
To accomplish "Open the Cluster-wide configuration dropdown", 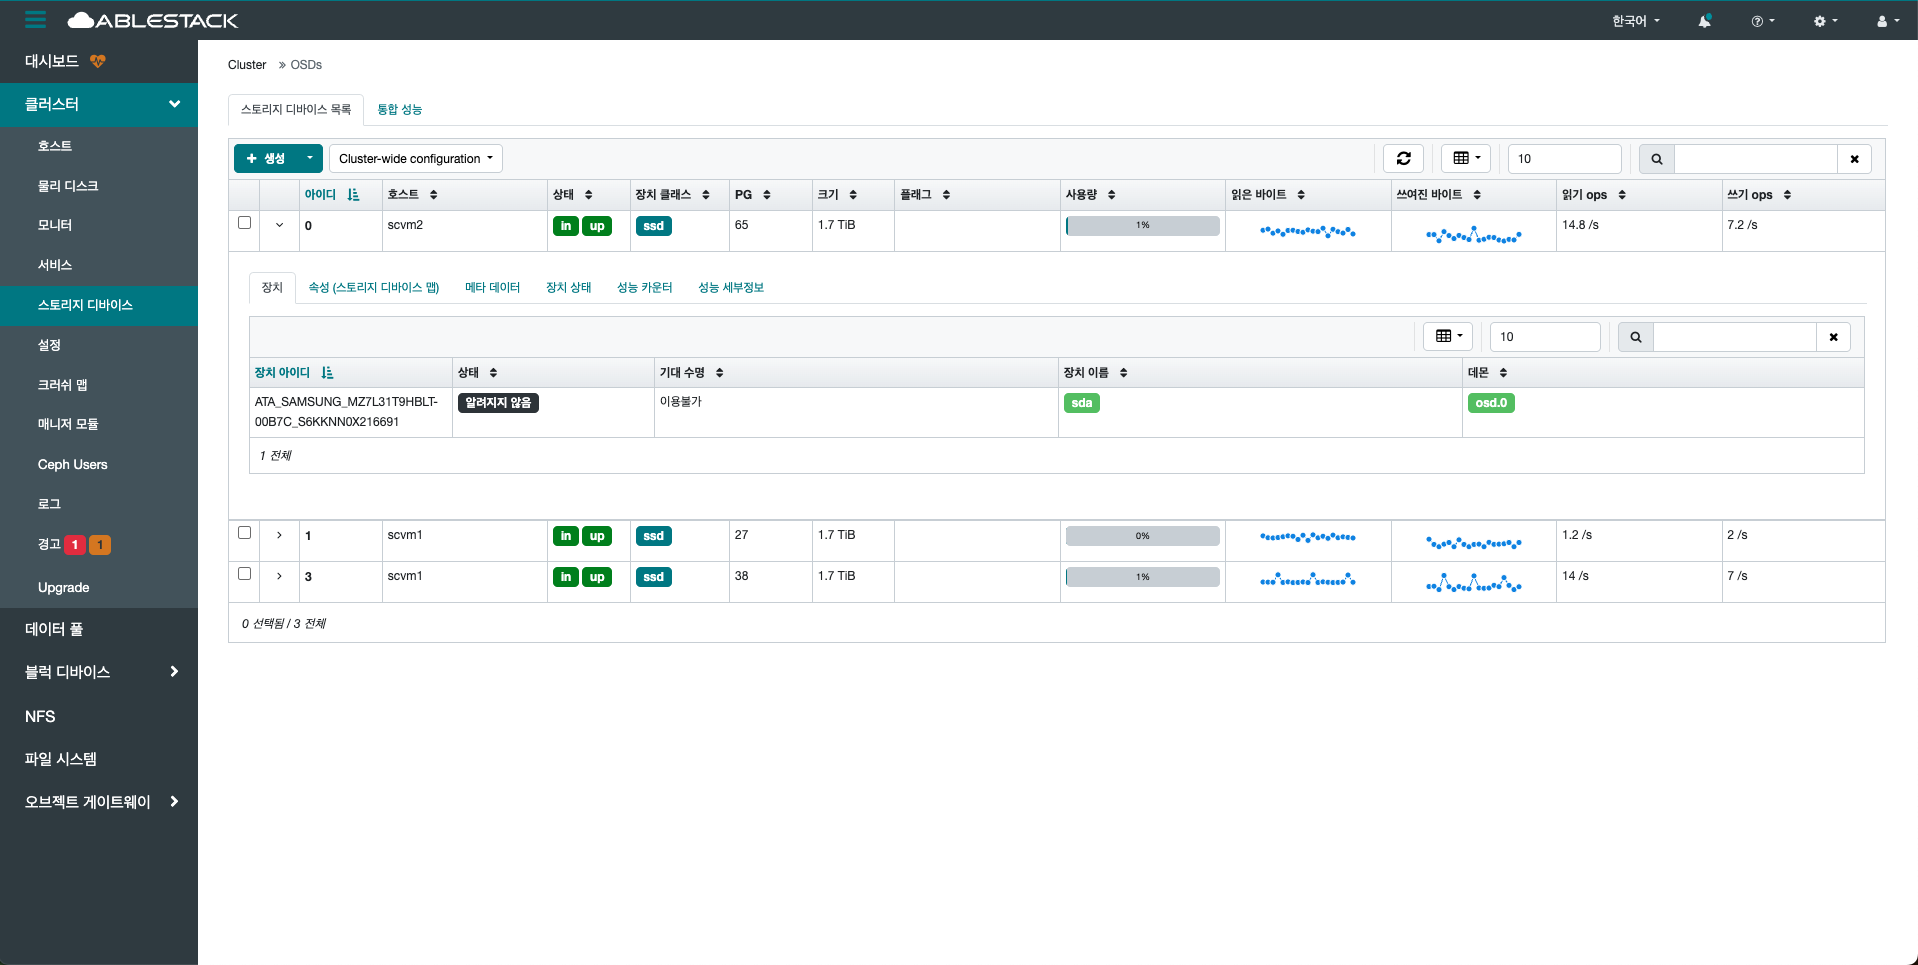I will coord(415,159).
